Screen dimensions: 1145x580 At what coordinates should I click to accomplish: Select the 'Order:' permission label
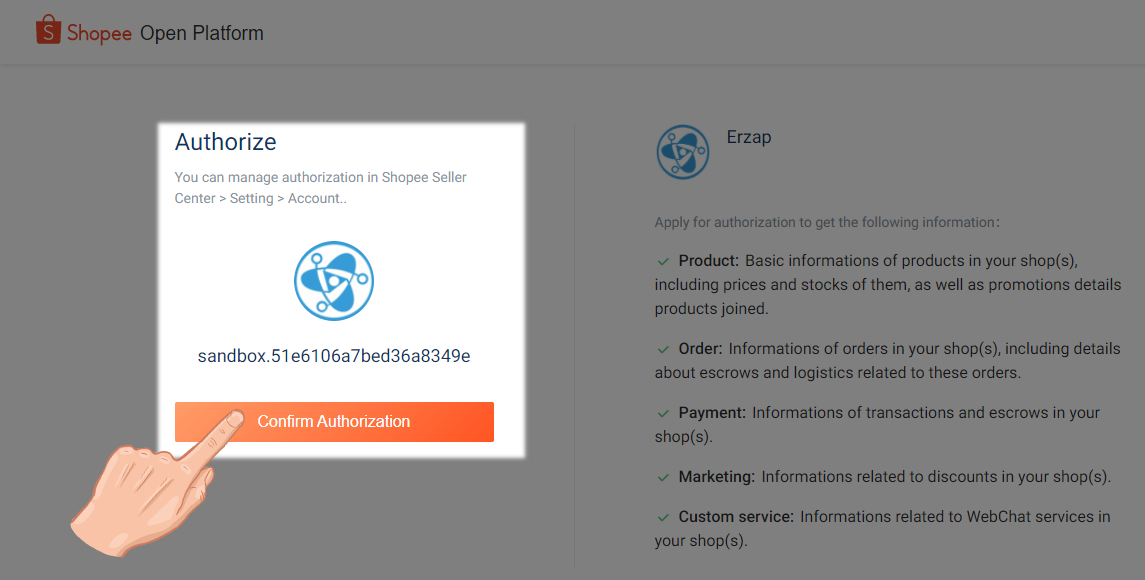coord(700,348)
